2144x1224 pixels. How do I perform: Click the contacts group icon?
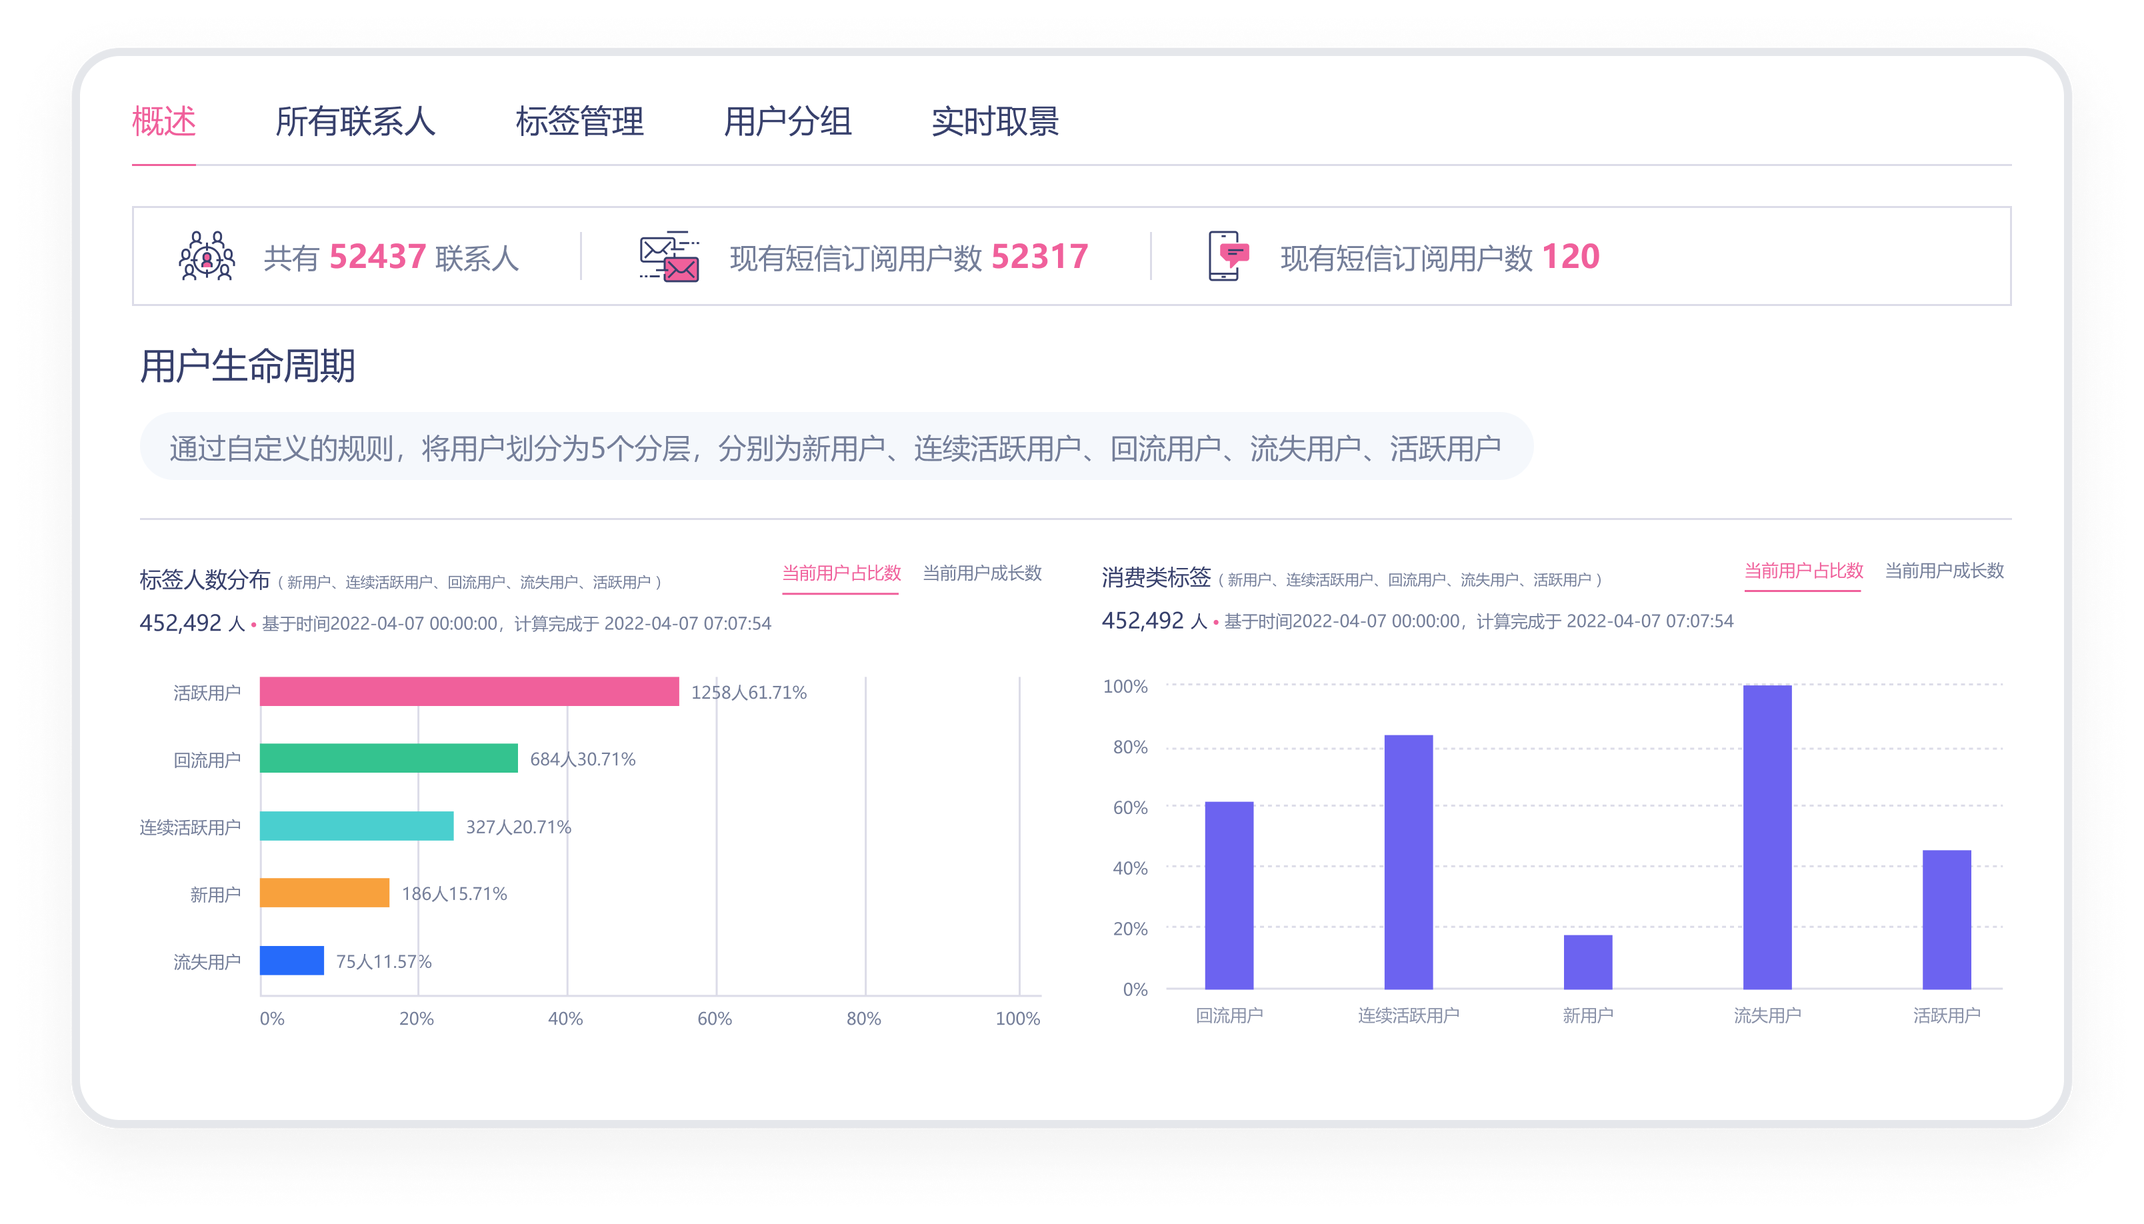coord(207,256)
